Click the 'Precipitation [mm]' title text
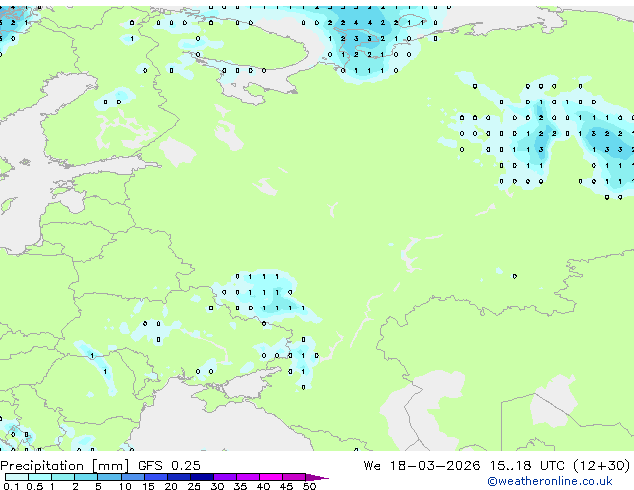The height and width of the screenshot is (490, 634). (x=65, y=466)
